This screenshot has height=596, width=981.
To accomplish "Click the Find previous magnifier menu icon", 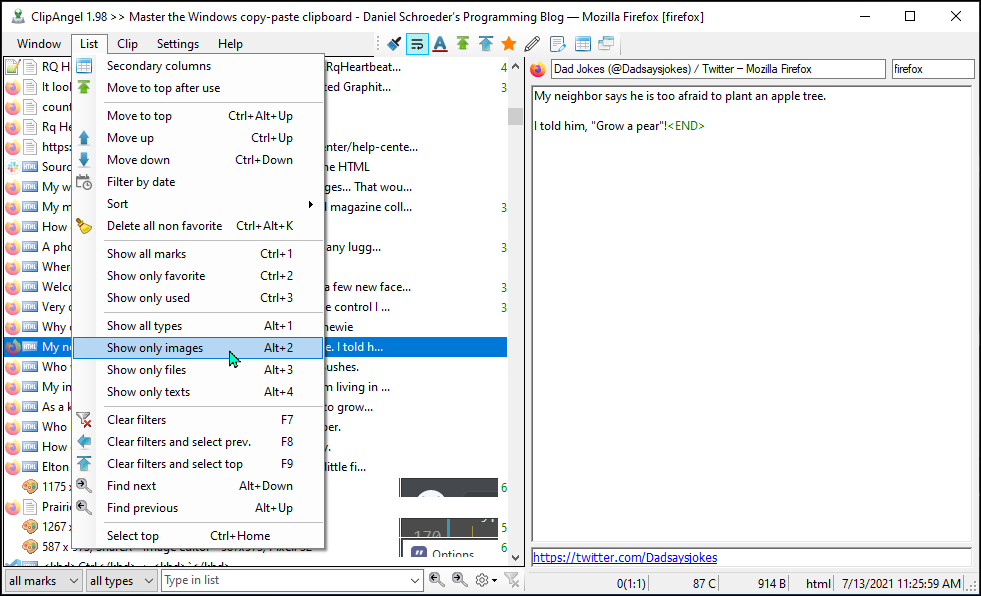I will [84, 507].
